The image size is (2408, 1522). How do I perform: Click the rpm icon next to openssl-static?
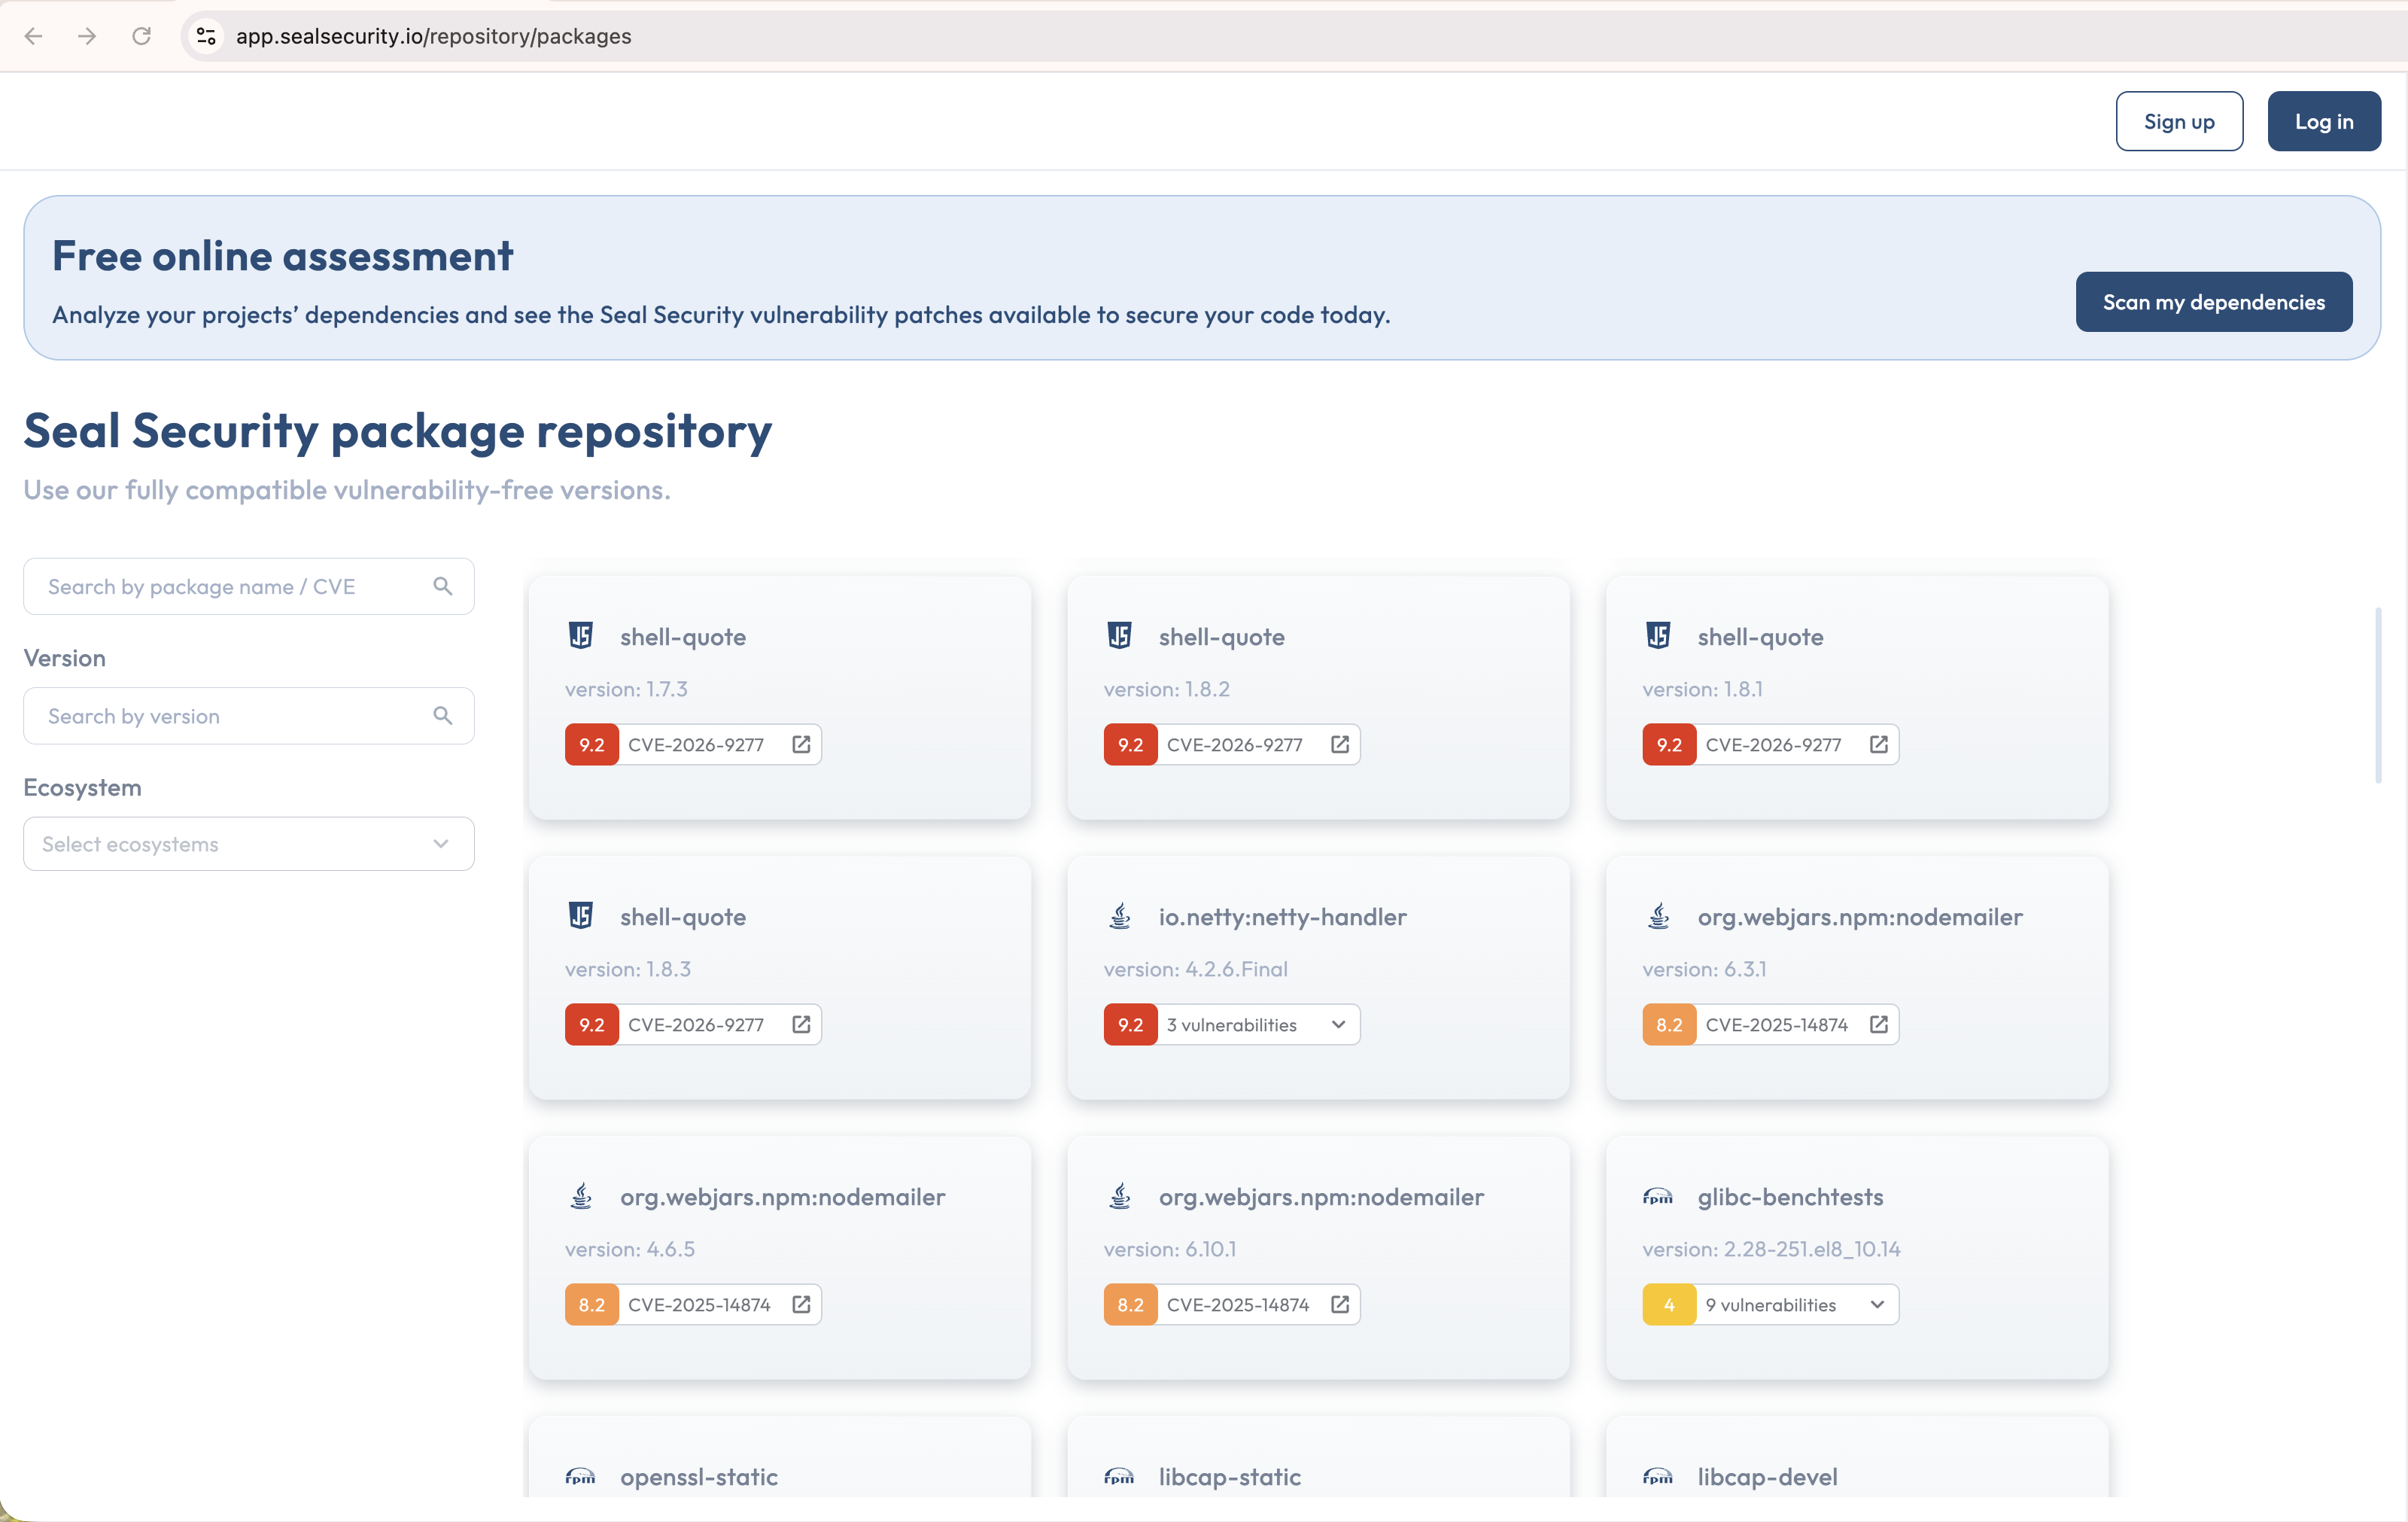pyautogui.click(x=581, y=1477)
